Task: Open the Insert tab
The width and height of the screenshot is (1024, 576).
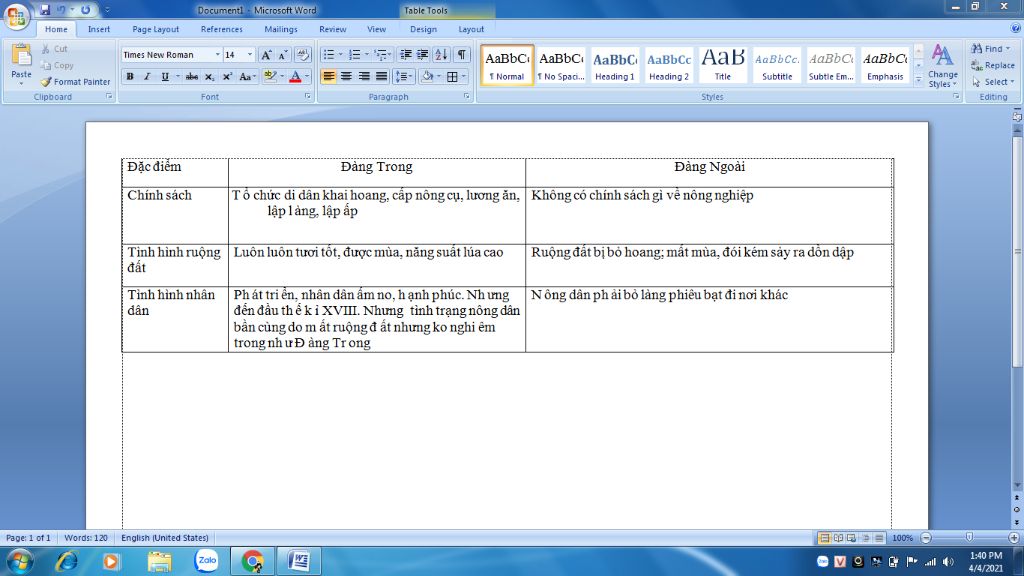Action: 99,29
